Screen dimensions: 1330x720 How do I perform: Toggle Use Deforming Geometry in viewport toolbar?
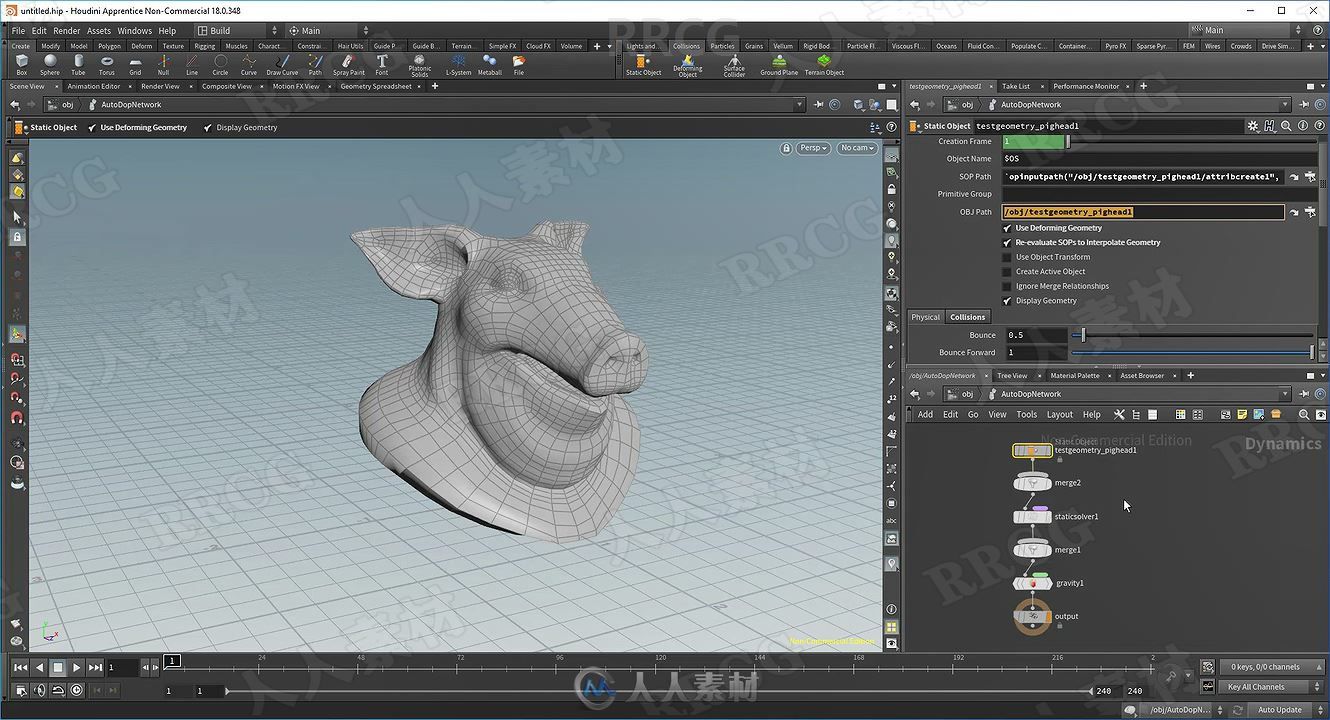tap(136, 127)
